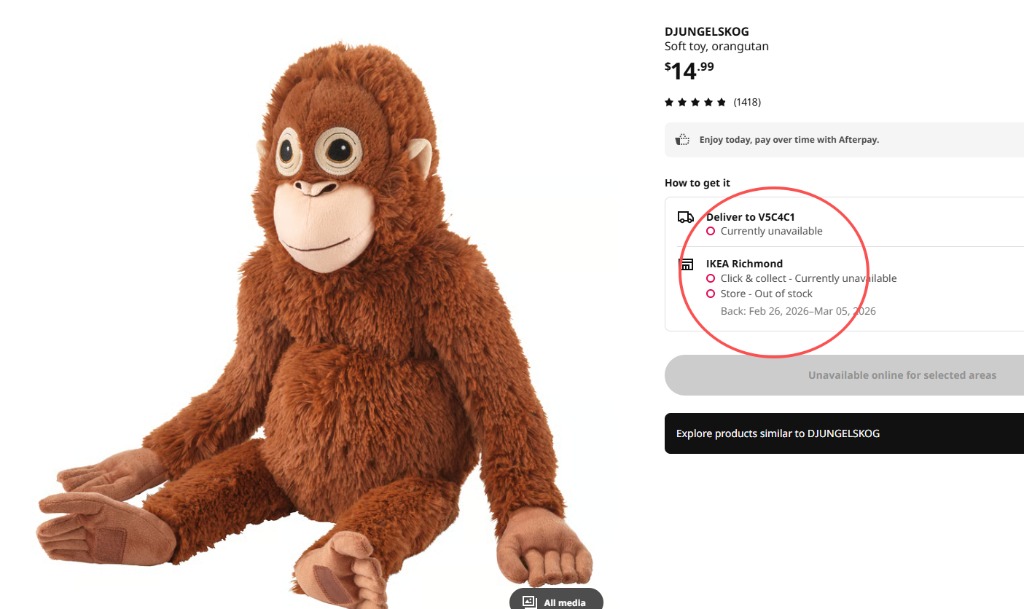
Task: Open the 1418 reviews count
Action: click(x=747, y=102)
